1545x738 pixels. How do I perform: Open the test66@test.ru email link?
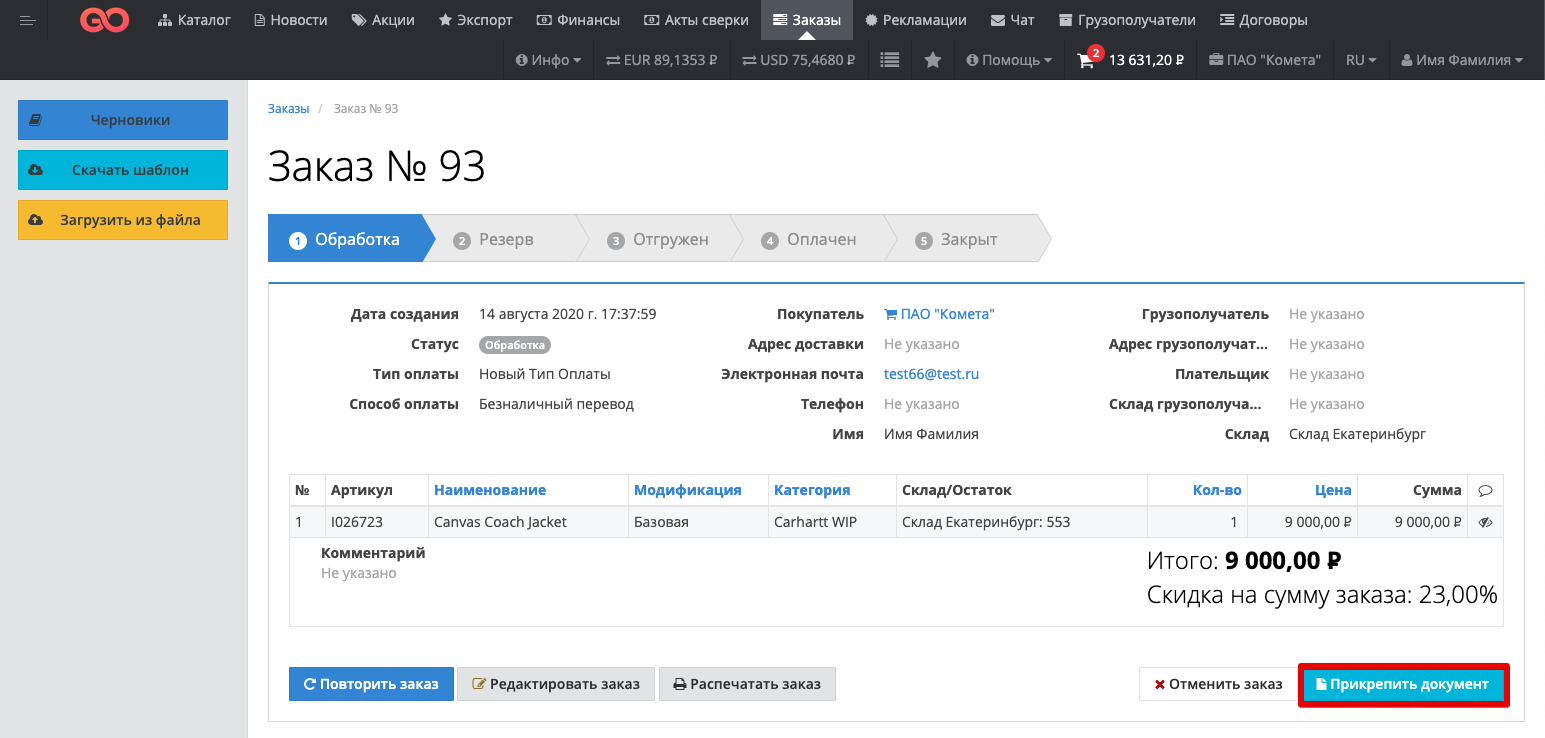(x=931, y=374)
